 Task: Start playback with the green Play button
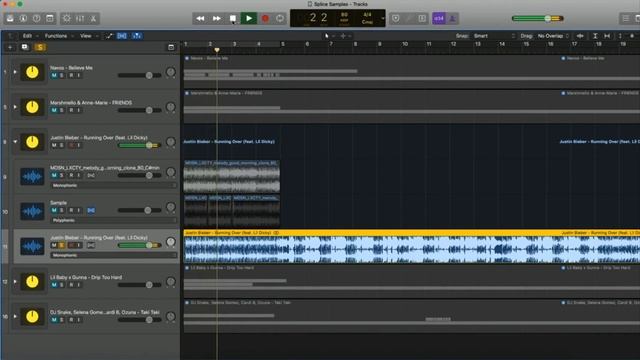[x=249, y=18]
